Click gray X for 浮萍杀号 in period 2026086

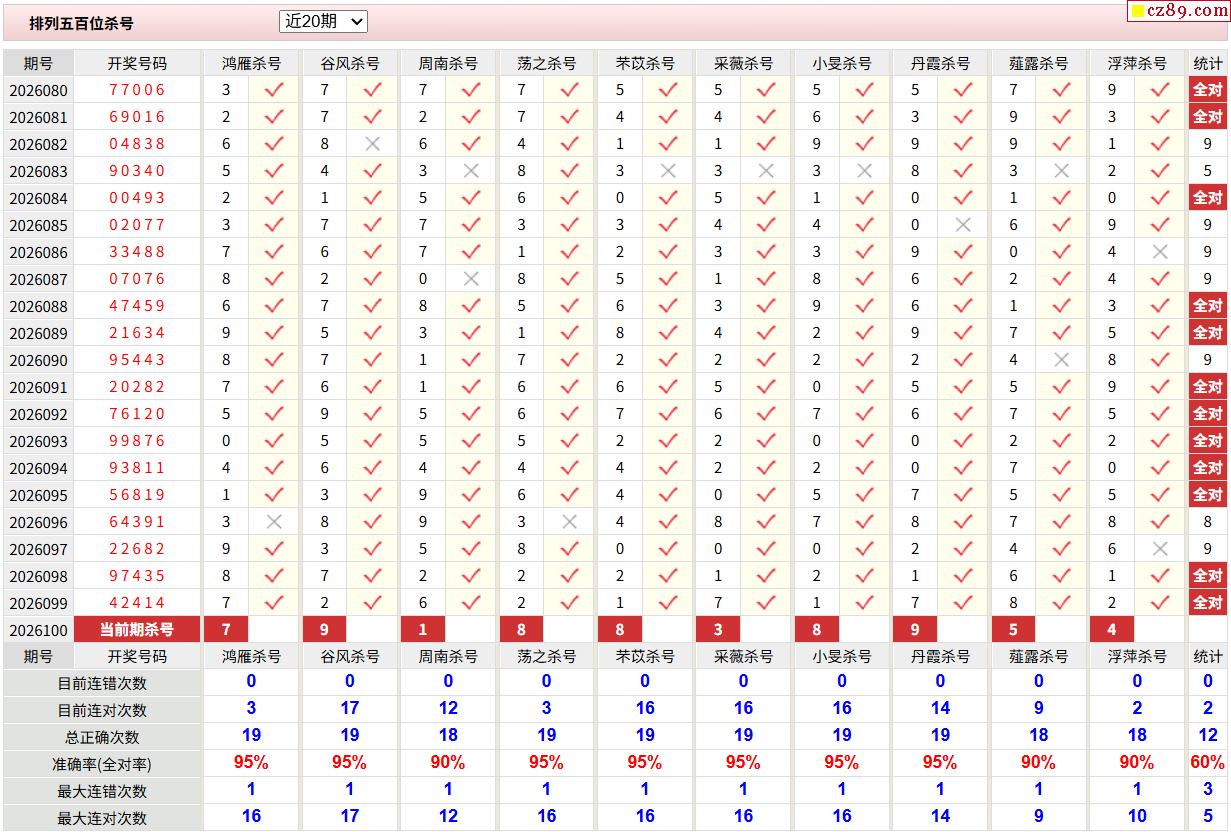point(1159,252)
